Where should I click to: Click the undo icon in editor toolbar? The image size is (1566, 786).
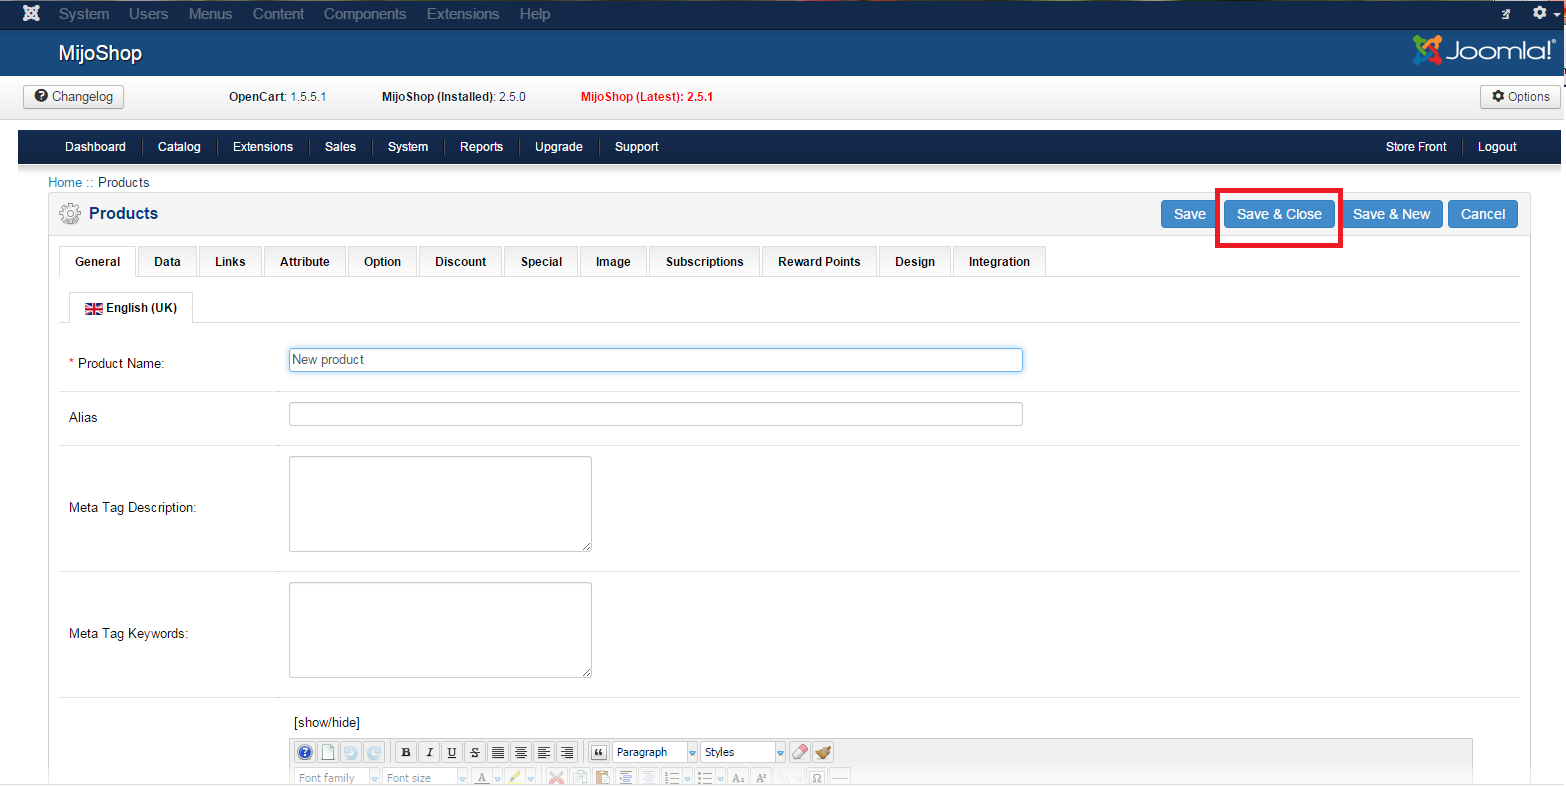tap(351, 752)
